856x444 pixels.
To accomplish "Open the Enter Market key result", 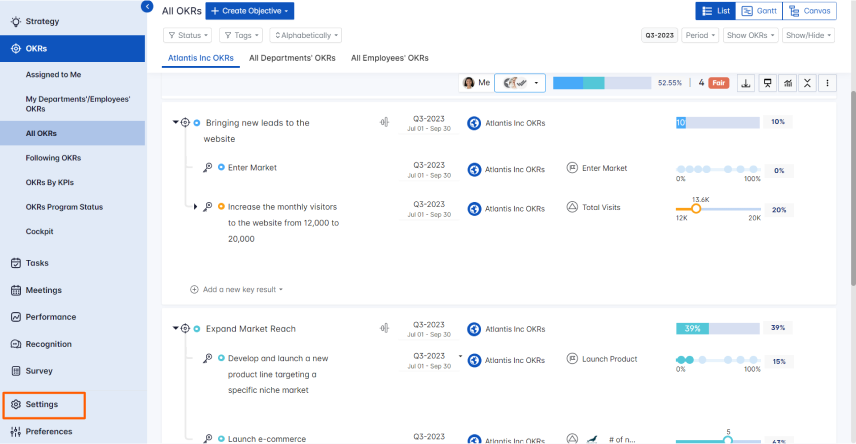I will coord(252,168).
